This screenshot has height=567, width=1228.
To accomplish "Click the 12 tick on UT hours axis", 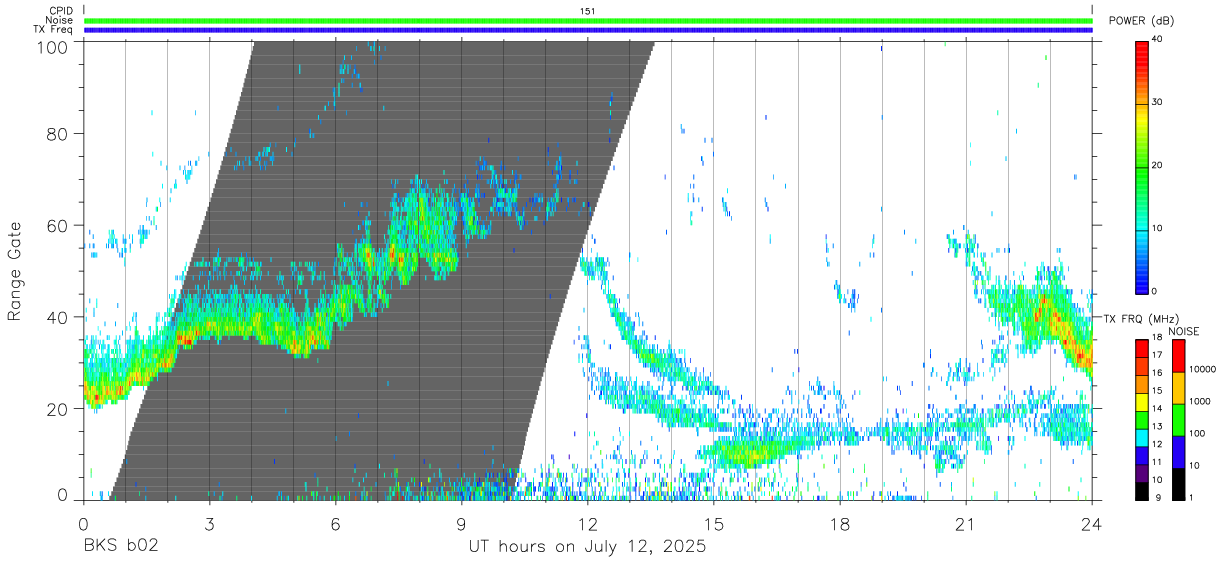I will [x=588, y=524].
